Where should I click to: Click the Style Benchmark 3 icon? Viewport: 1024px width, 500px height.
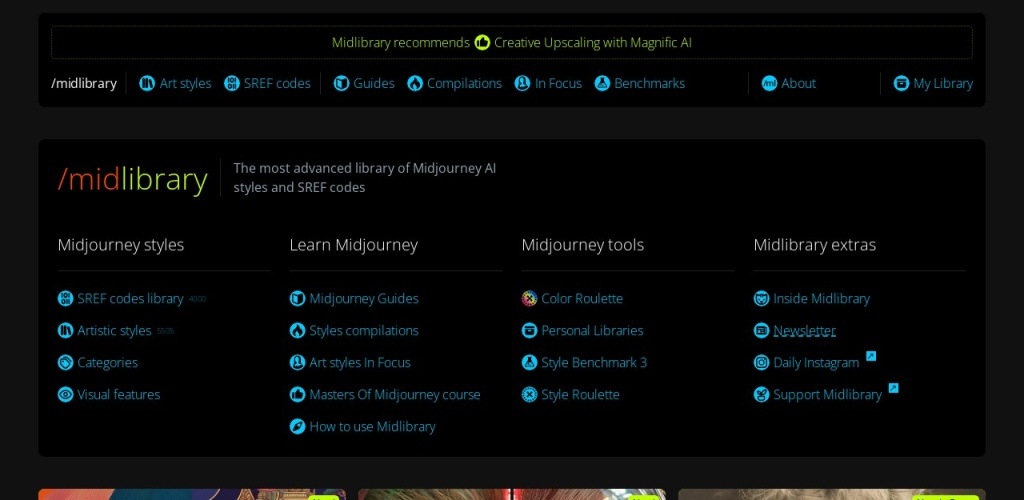point(530,363)
